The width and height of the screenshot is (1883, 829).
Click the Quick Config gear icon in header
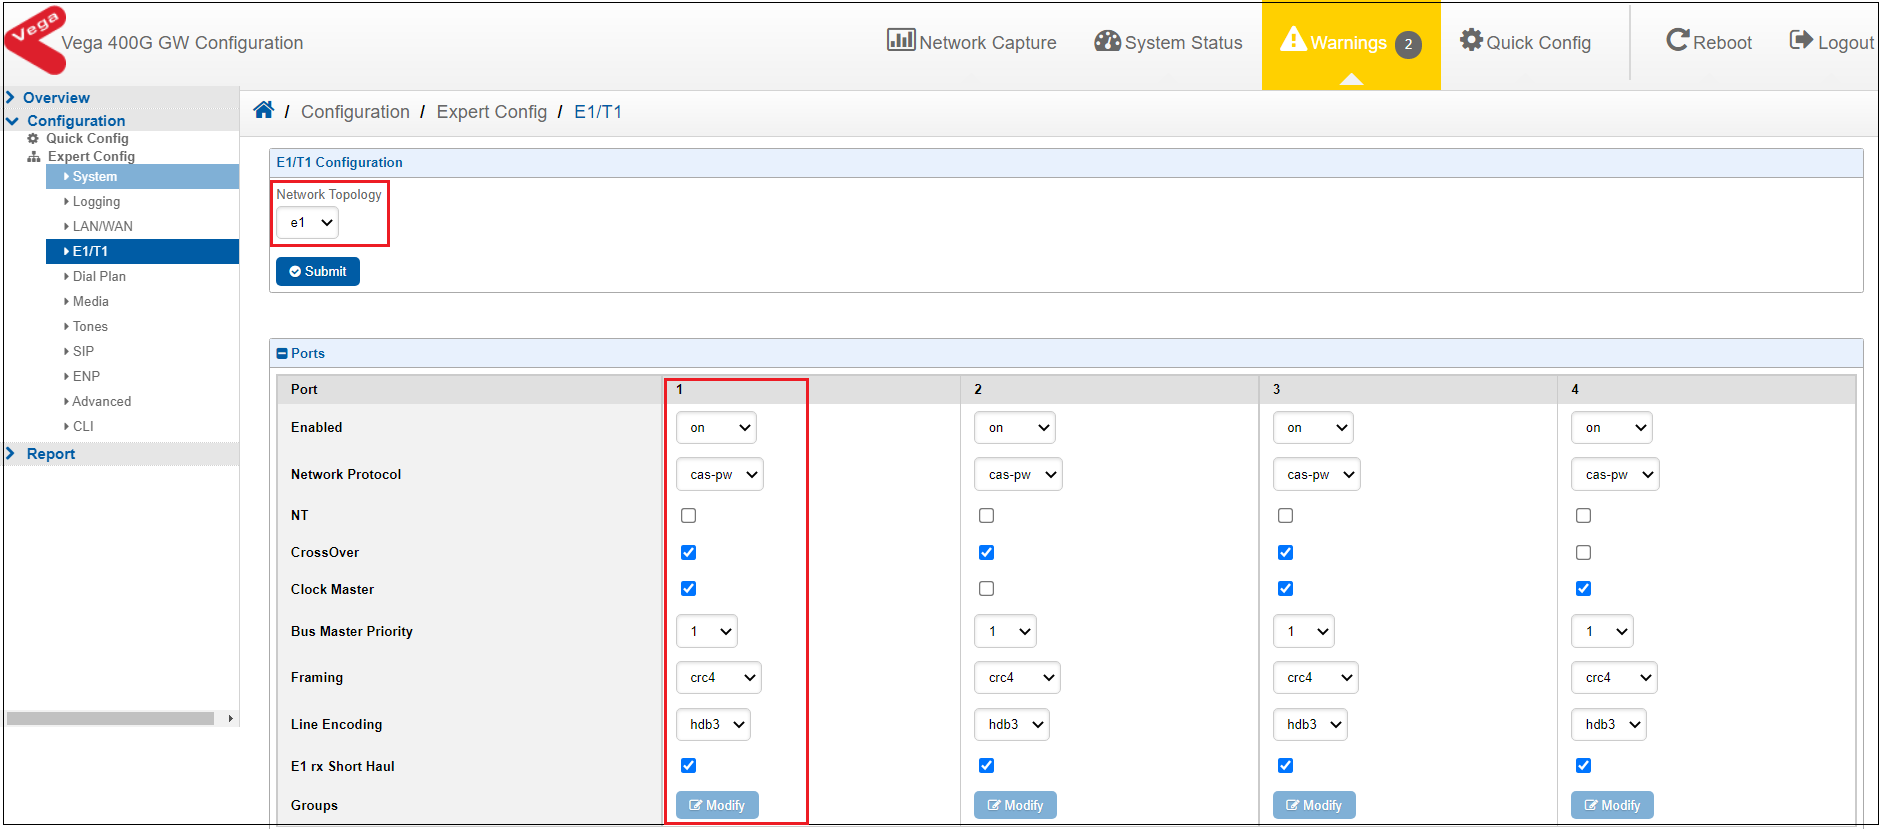tap(1471, 40)
